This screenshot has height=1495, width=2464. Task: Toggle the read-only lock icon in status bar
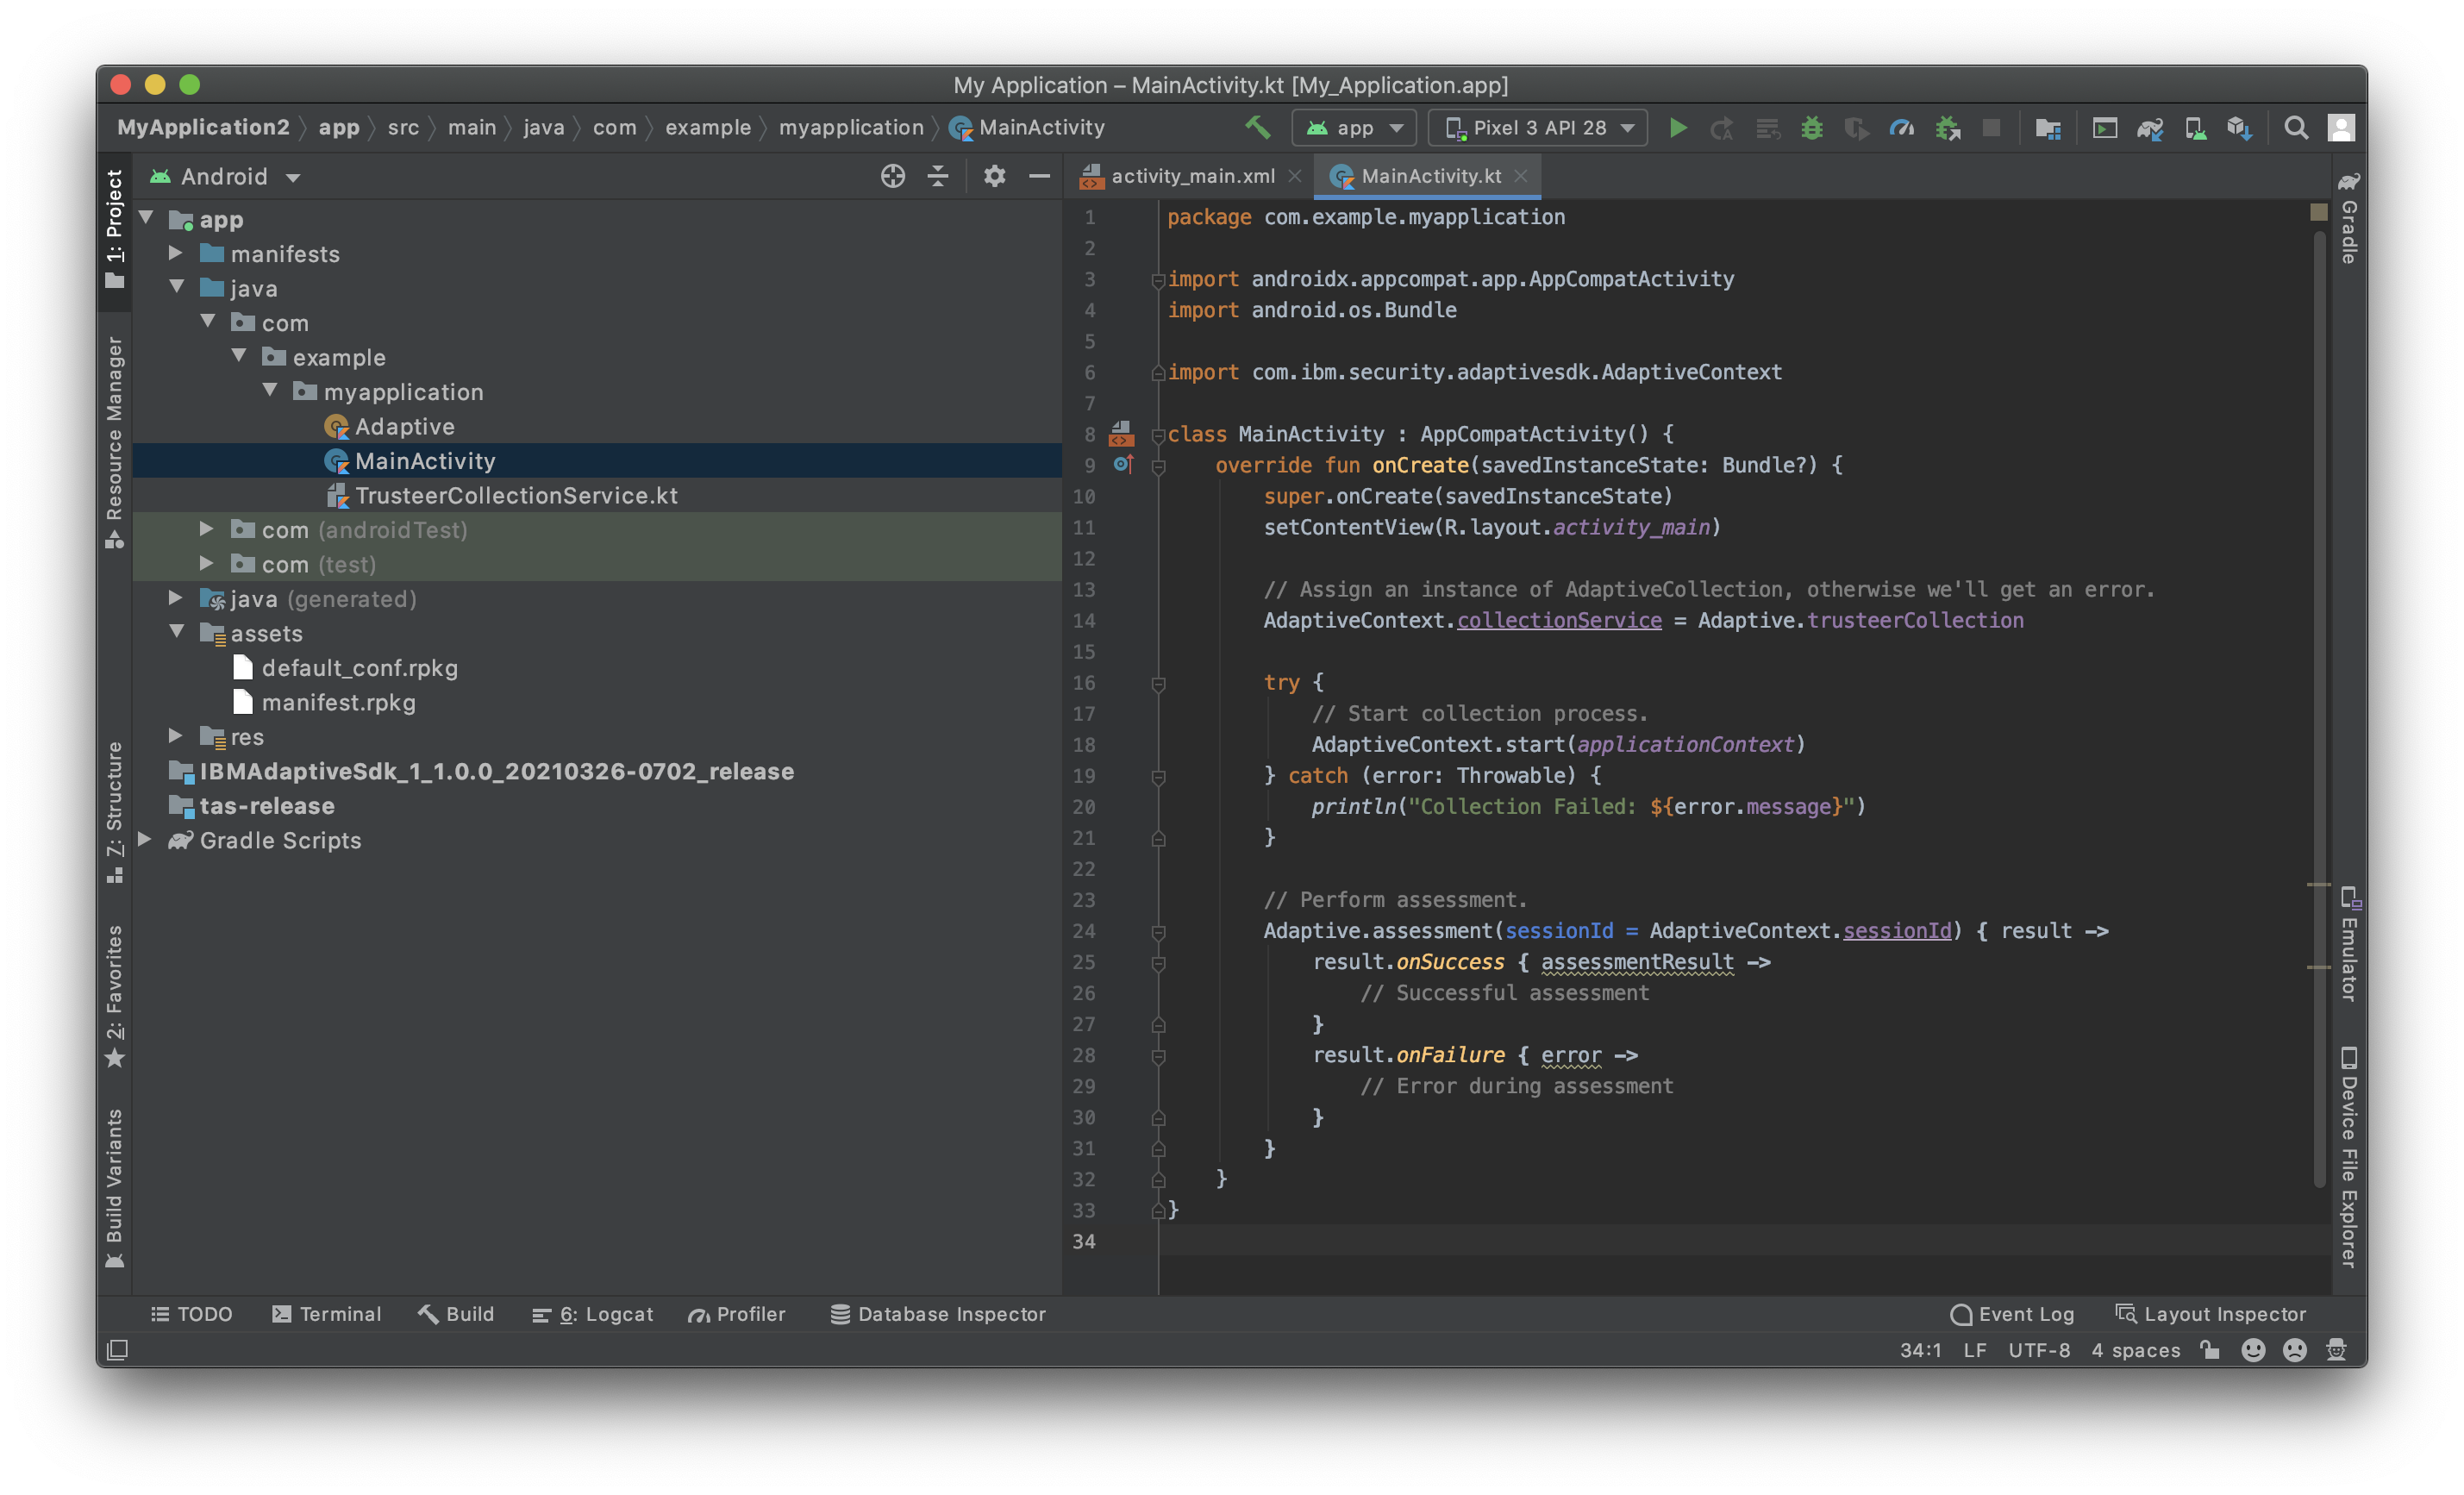[x=2210, y=1350]
